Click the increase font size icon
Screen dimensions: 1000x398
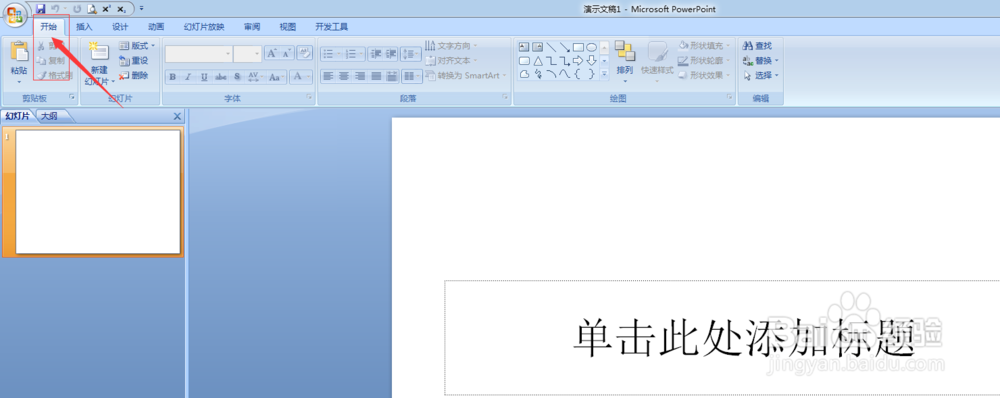[272, 54]
